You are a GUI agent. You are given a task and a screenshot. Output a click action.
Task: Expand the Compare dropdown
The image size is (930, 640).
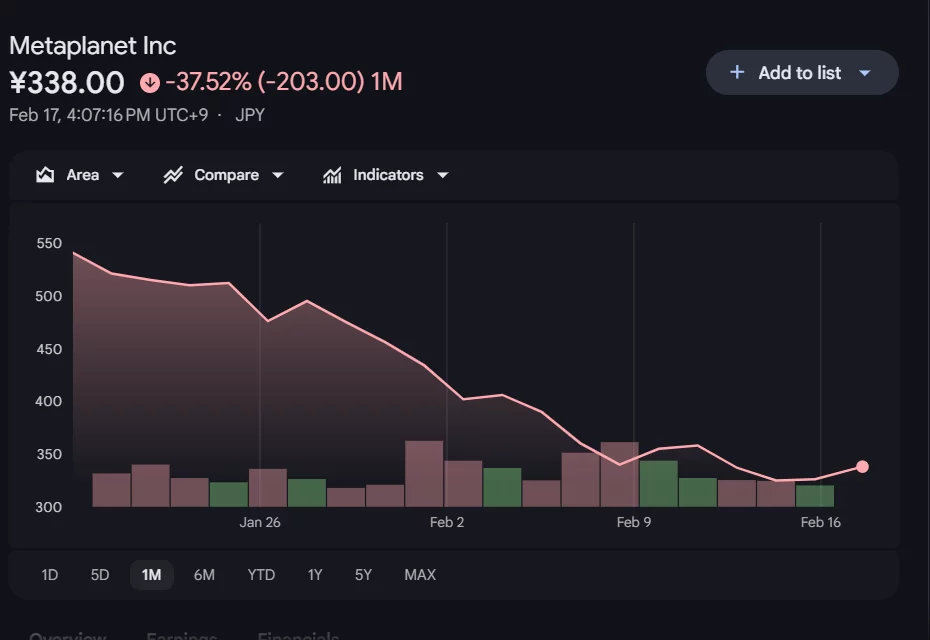pyautogui.click(x=278, y=174)
